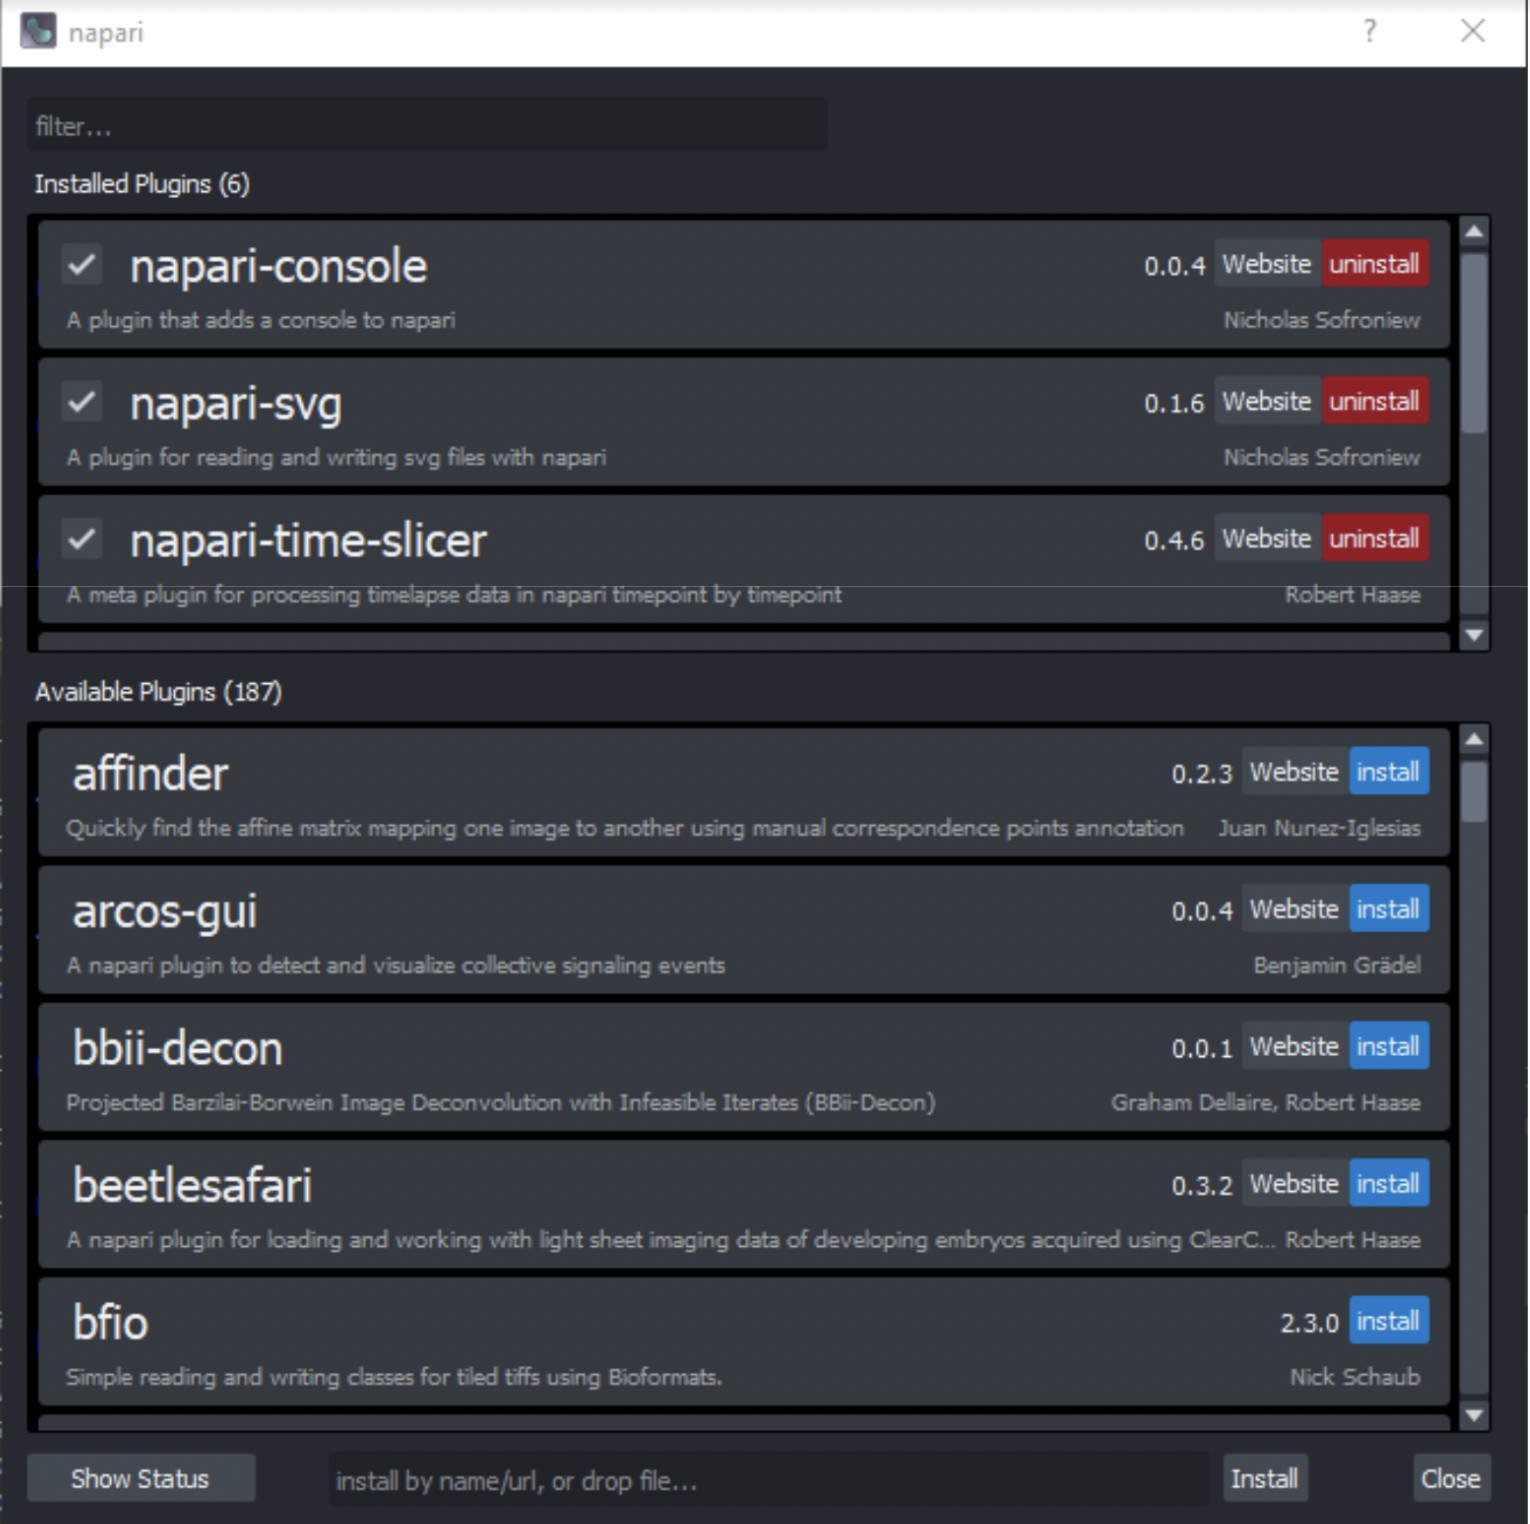This screenshot has height=1524, width=1530.
Task: Click the bottom Install button
Action: 1265,1478
